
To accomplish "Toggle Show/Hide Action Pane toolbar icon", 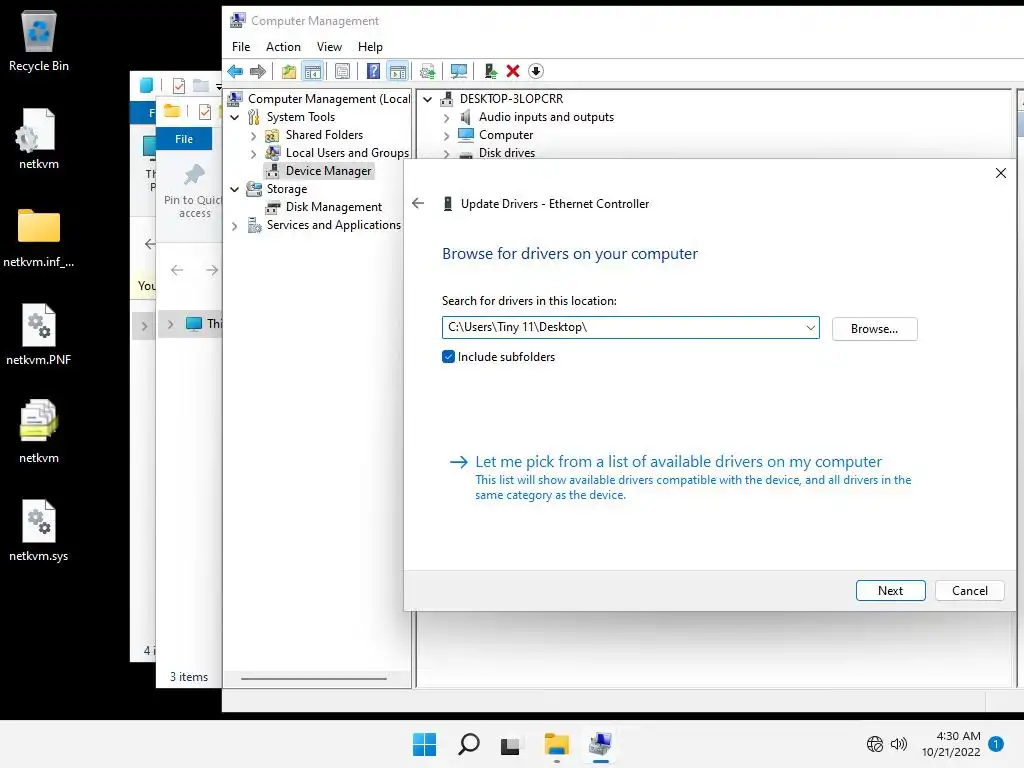I will [x=397, y=71].
